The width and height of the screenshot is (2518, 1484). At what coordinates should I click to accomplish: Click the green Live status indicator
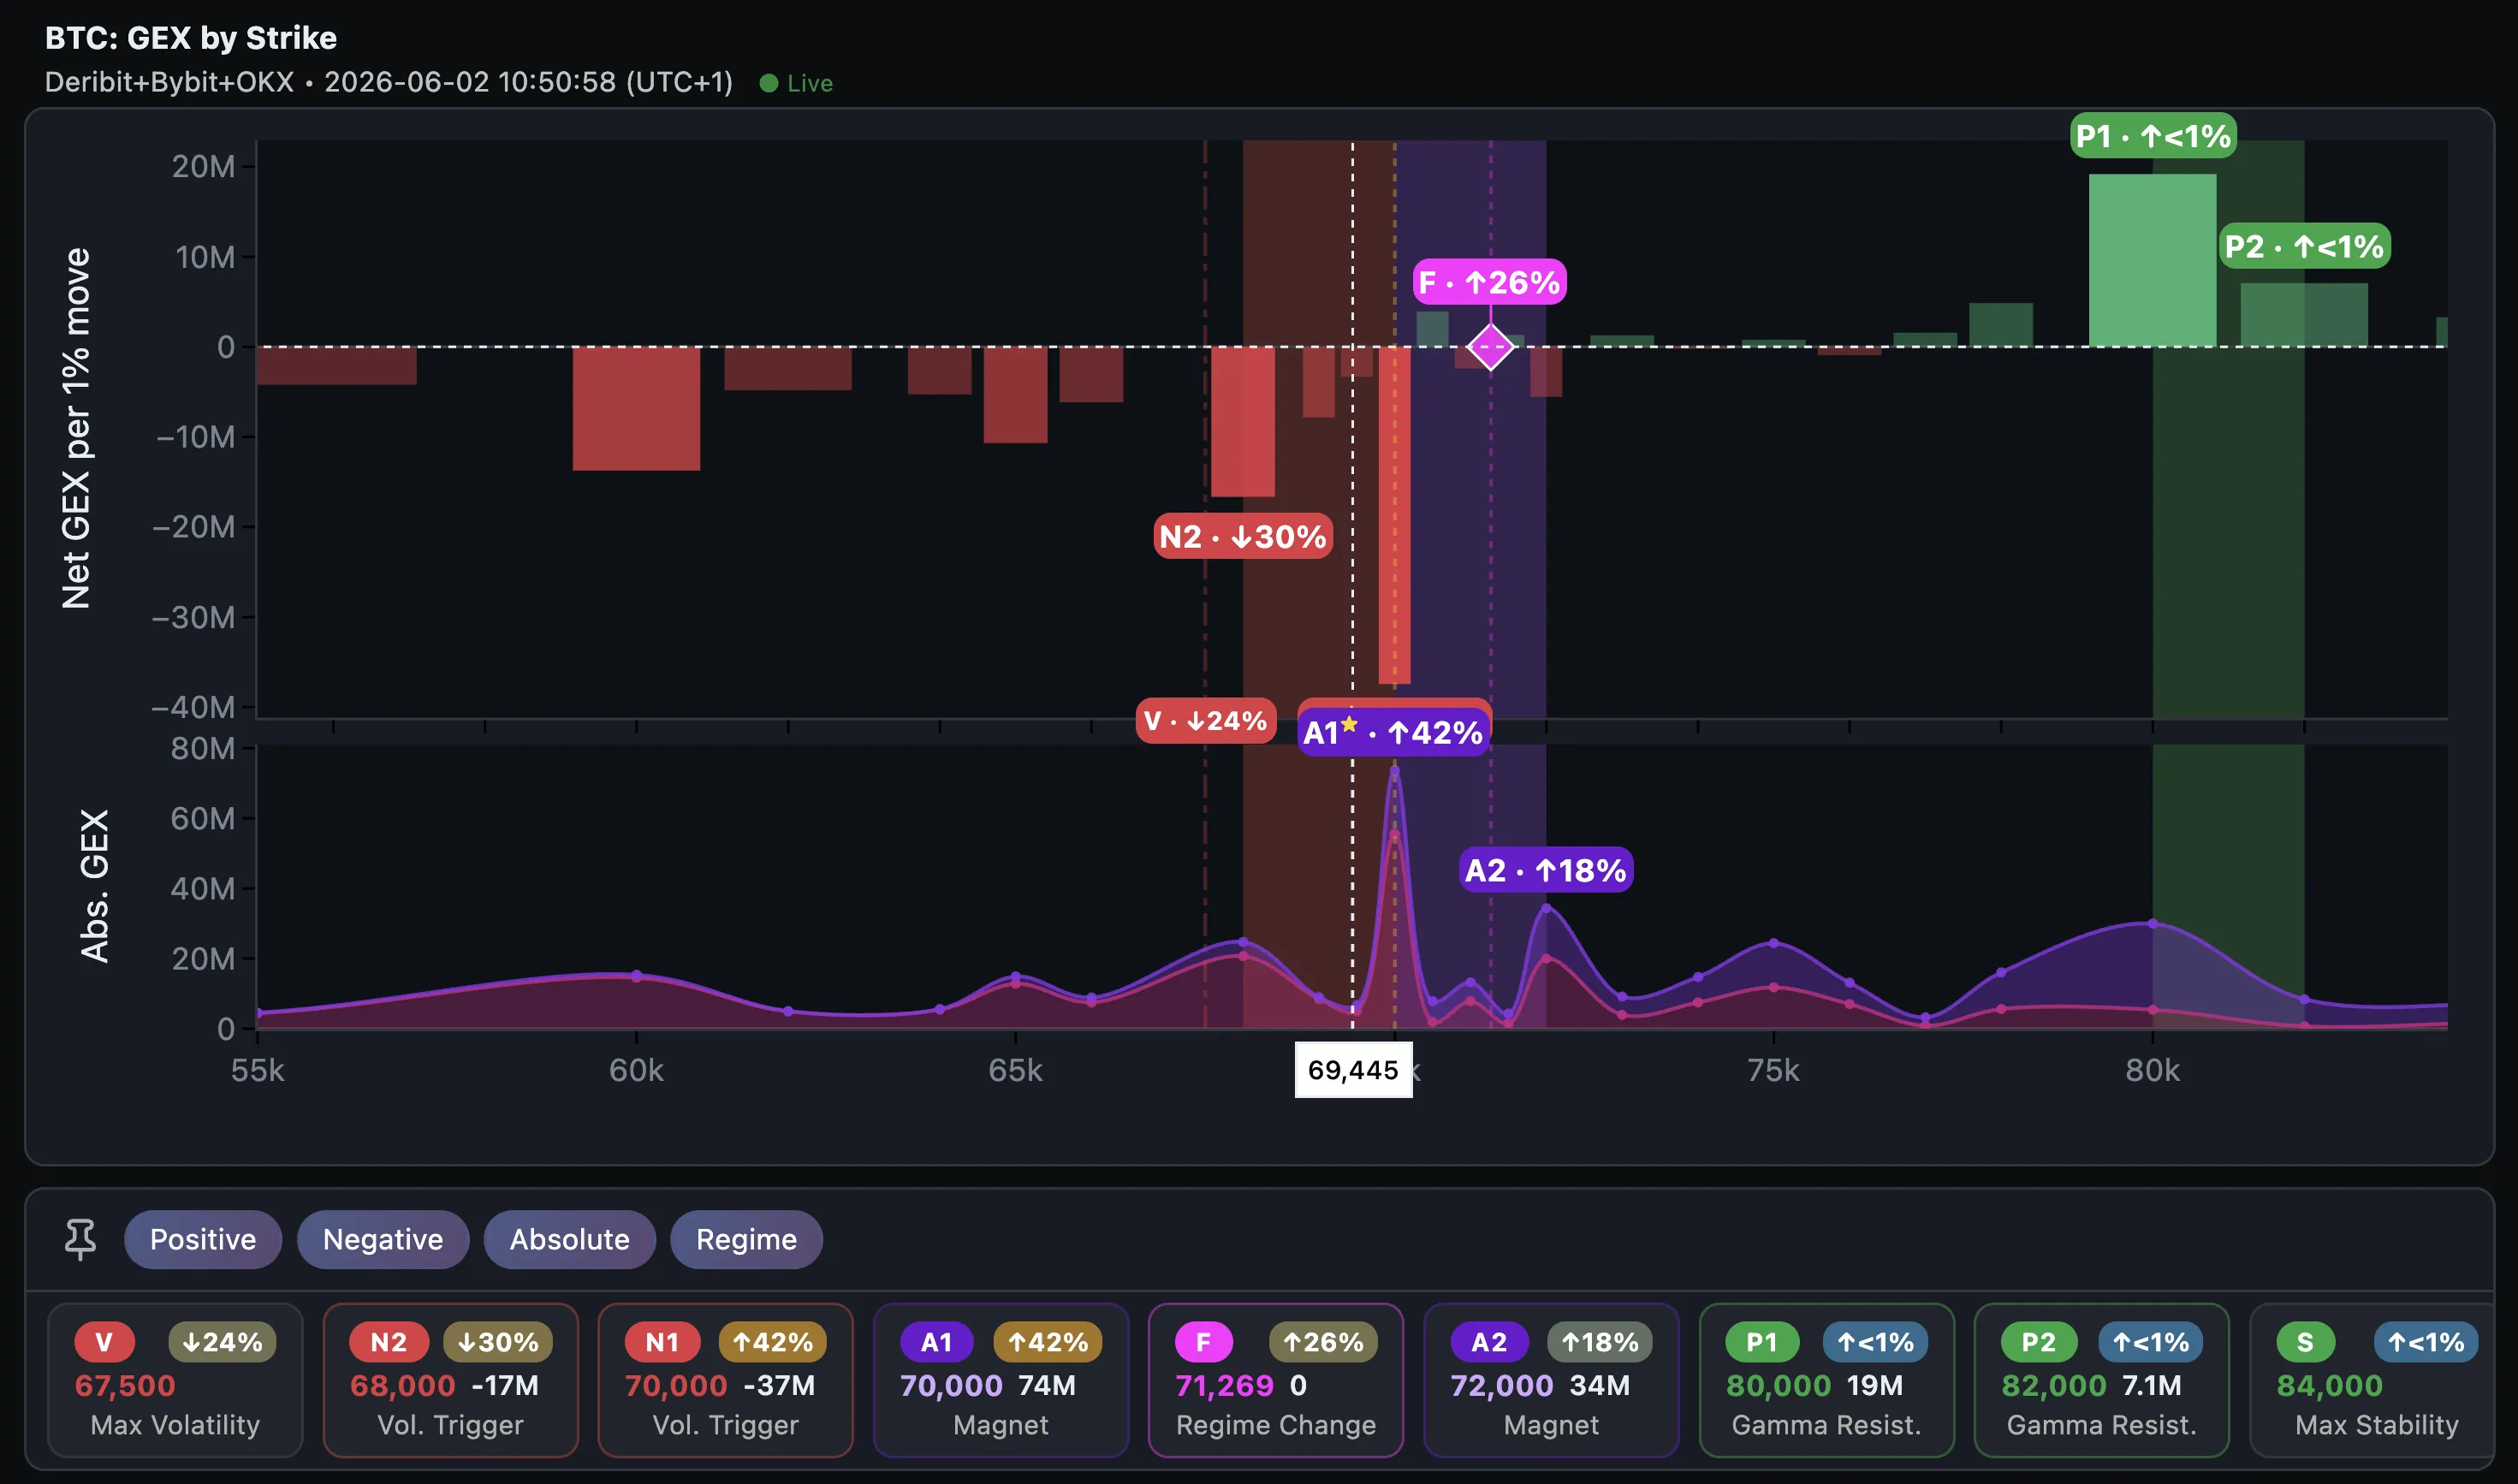[796, 83]
